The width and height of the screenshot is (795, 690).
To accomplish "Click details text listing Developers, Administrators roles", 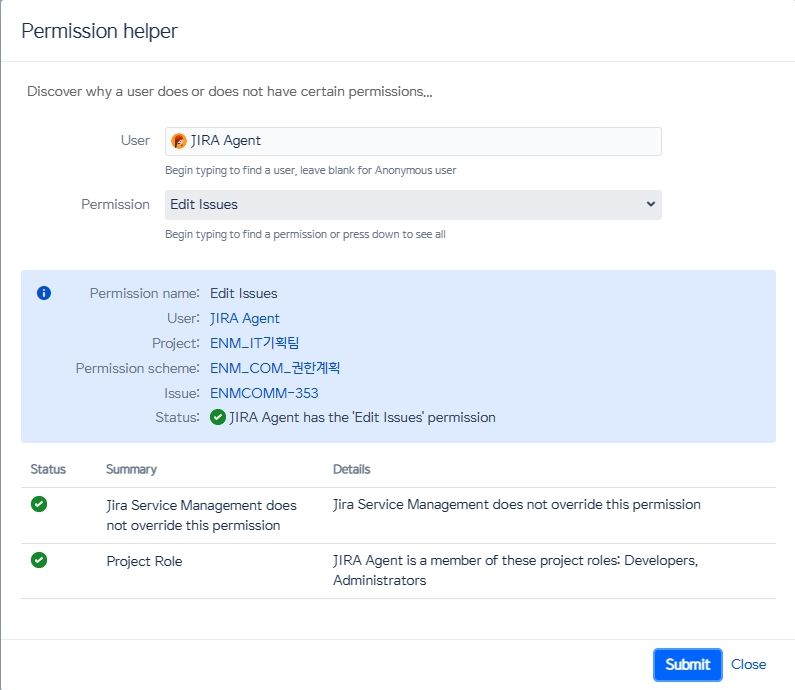I will coord(515,570).
